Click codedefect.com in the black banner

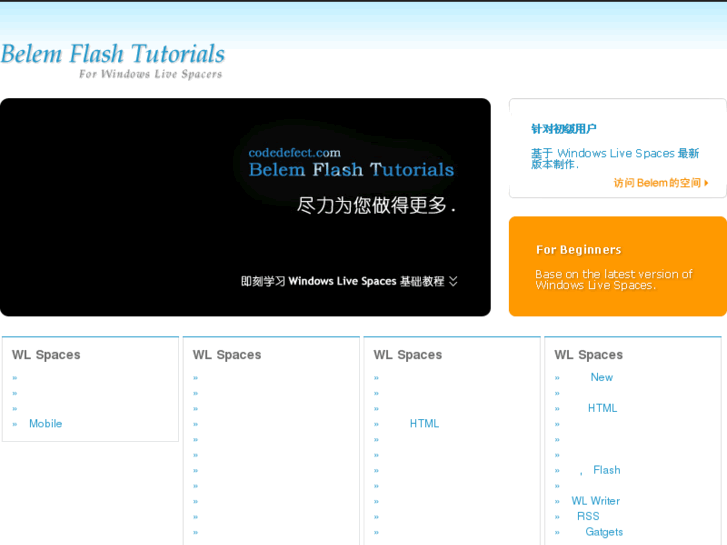294,153
